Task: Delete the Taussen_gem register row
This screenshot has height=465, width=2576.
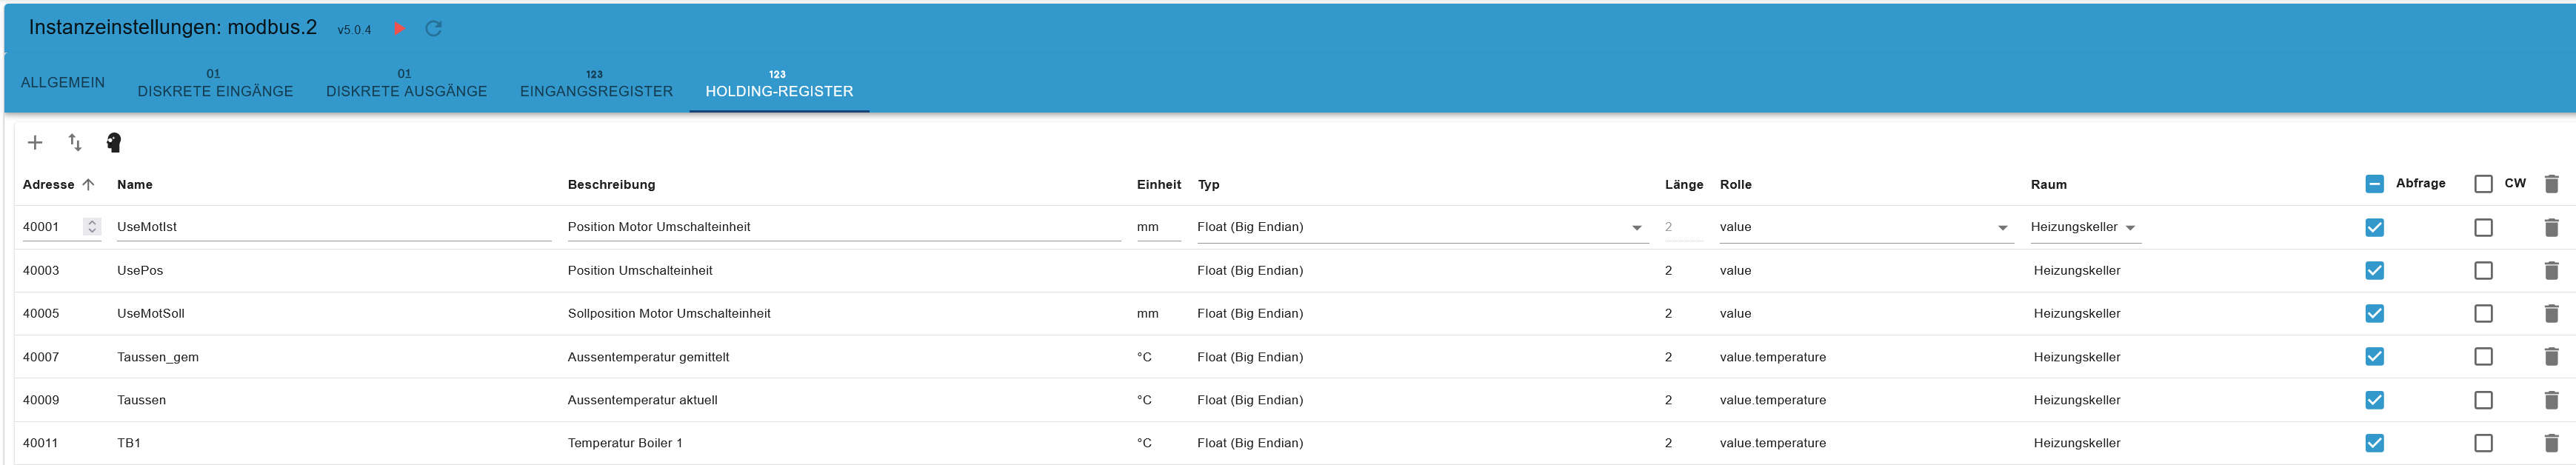Action: click(2551, 357)
